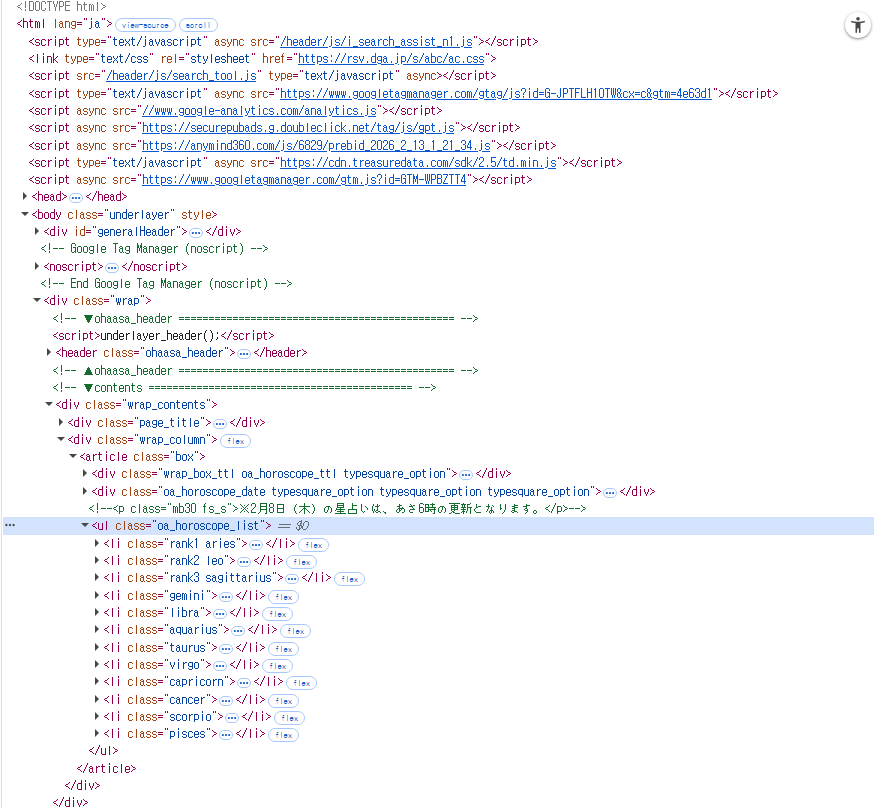Expand the head element
The image size is (874, 808).
point(25,196)
